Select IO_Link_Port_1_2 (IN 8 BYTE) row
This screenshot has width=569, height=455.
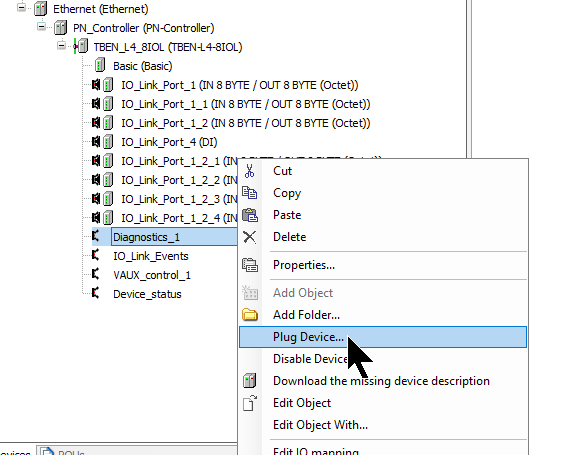(246, 123)
